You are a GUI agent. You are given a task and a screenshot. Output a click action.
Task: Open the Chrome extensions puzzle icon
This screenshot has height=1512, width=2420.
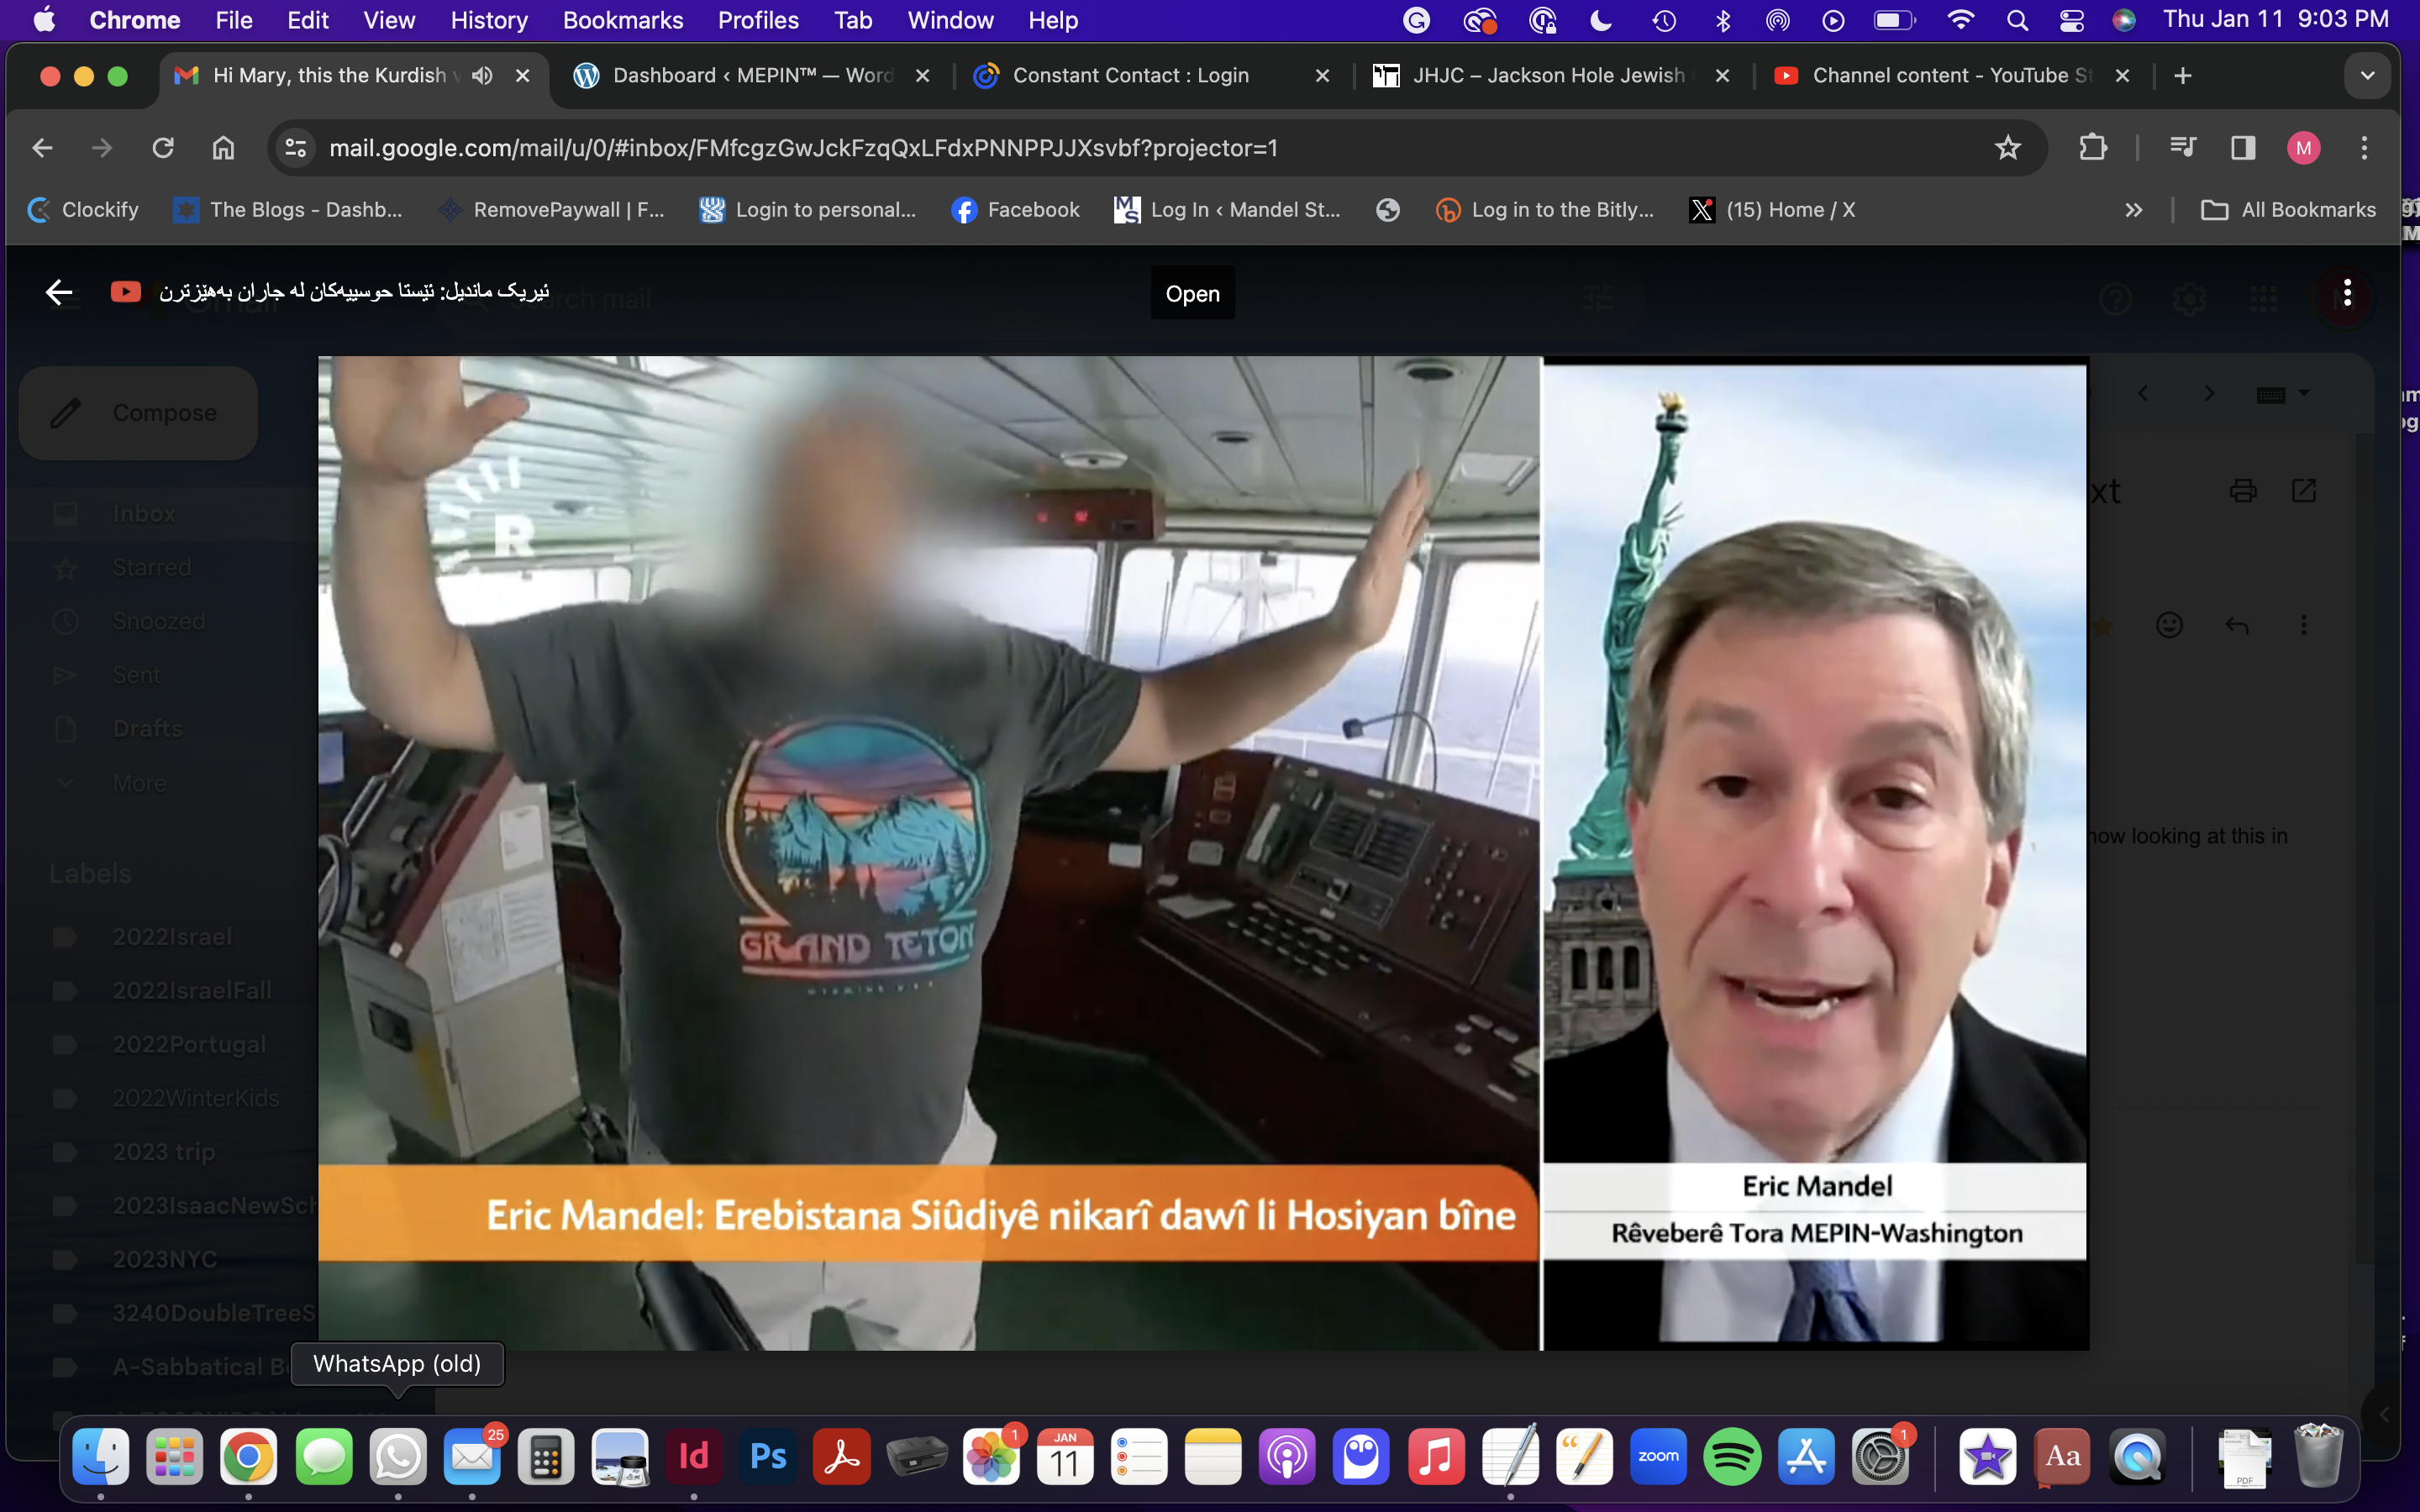[2092, 148]
